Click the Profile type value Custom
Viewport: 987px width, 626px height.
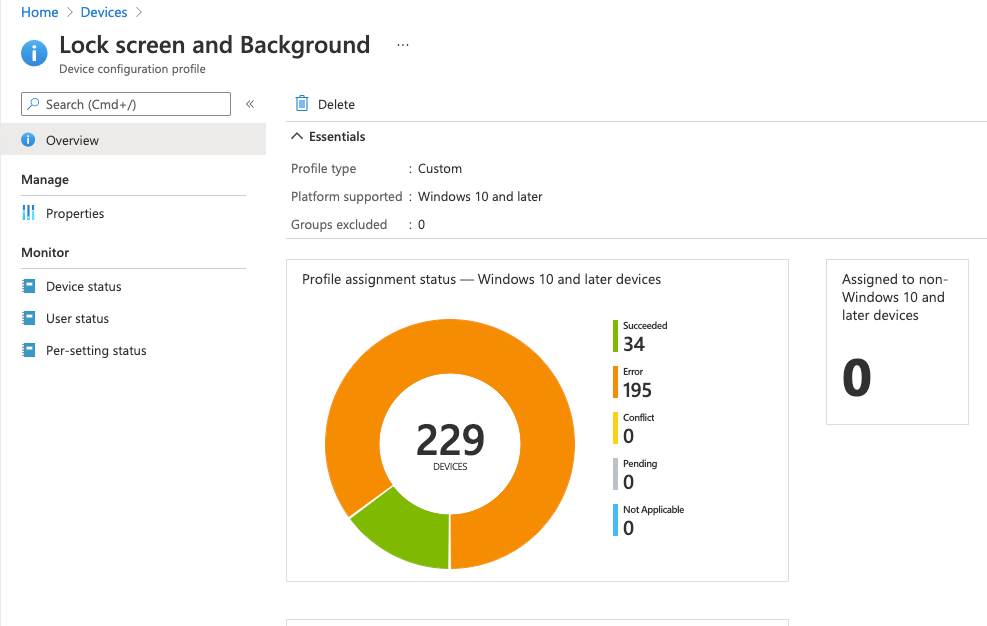click(440, 169)
